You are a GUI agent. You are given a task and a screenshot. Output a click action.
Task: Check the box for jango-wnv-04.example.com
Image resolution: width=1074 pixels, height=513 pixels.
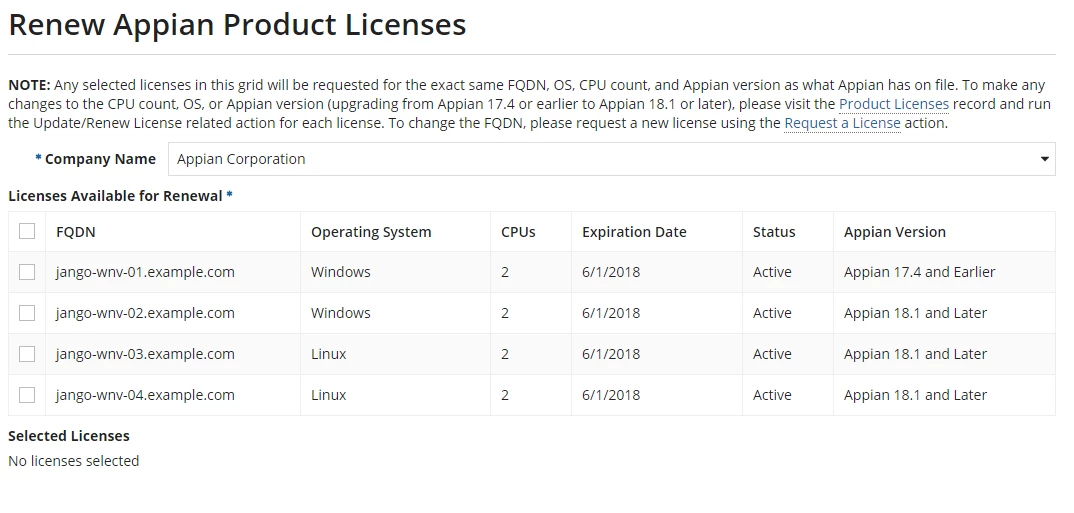click(x=27, y=395)
